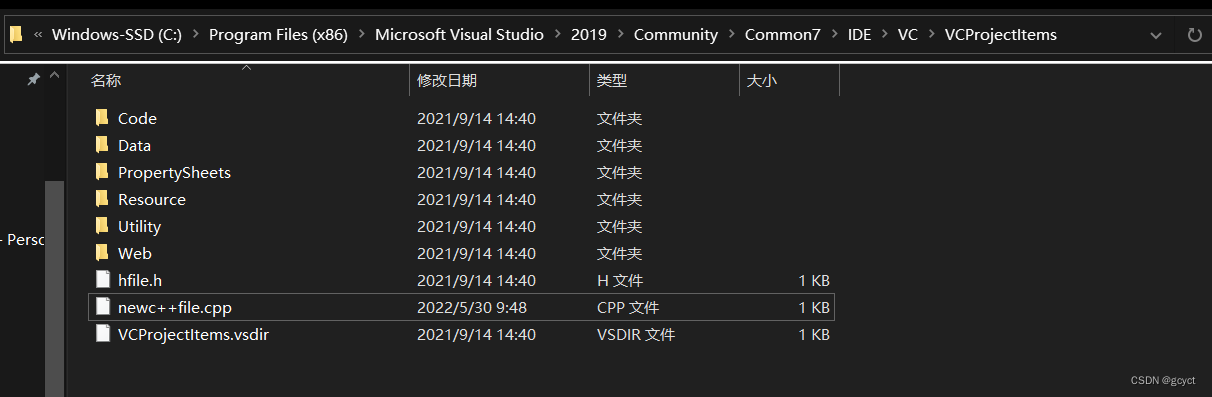Click the H 文件 type cell

620,280
